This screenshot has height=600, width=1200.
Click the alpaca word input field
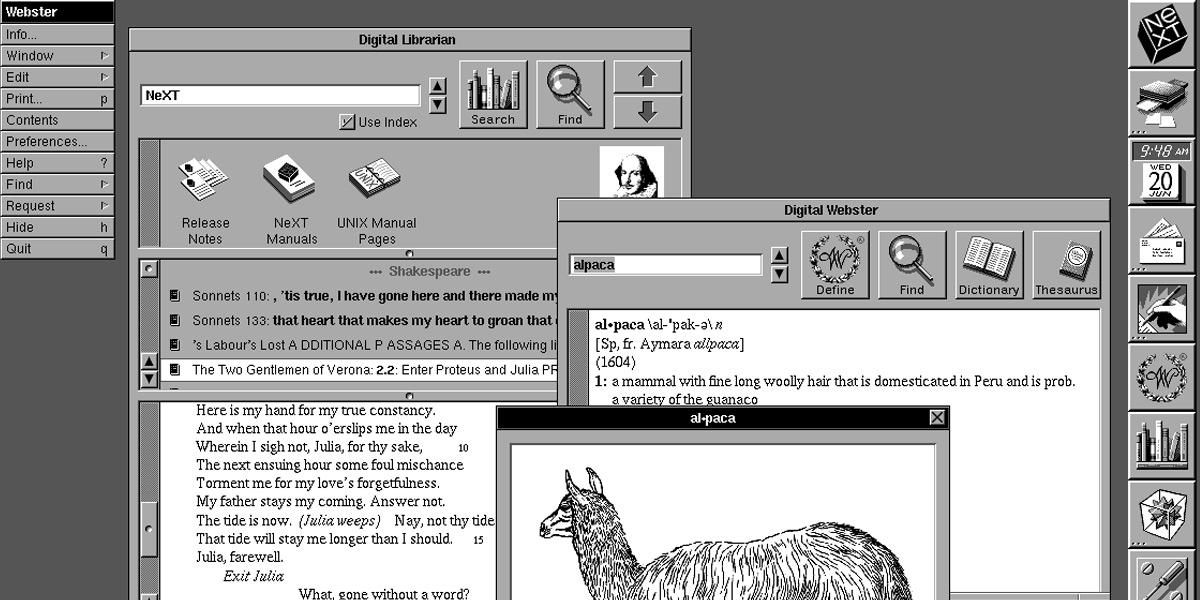click(x=666, y=265)
